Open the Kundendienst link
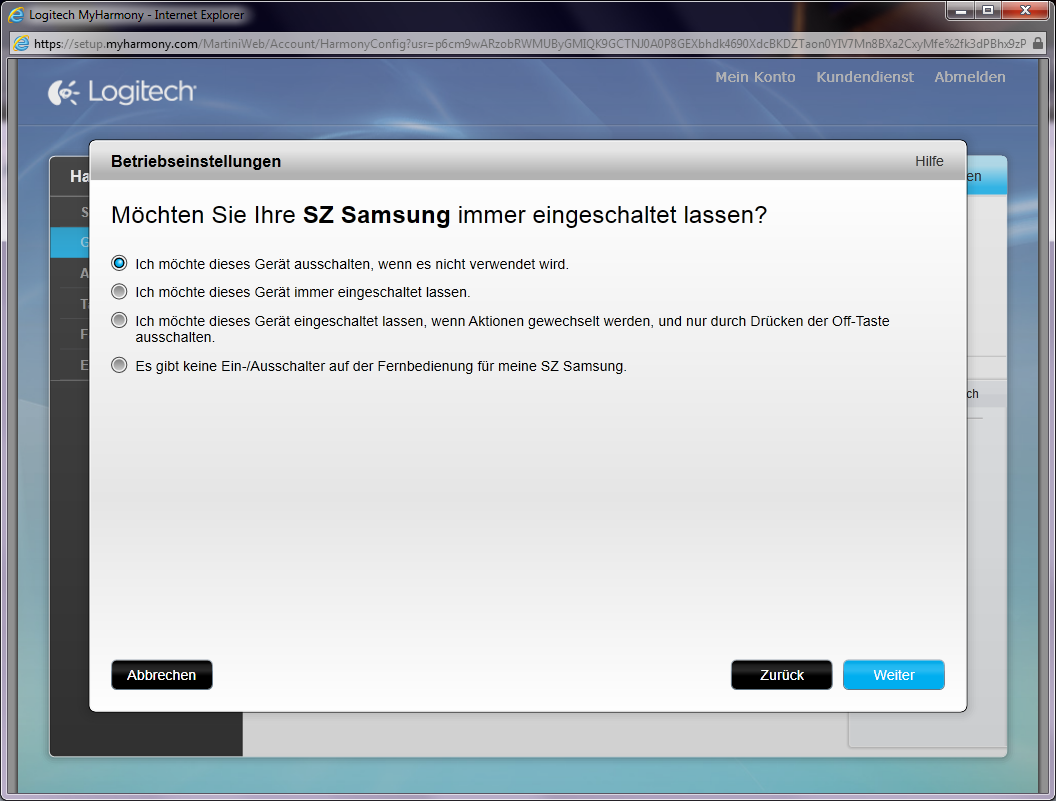This screenshot has width=1056, height=801. (865, 77)
